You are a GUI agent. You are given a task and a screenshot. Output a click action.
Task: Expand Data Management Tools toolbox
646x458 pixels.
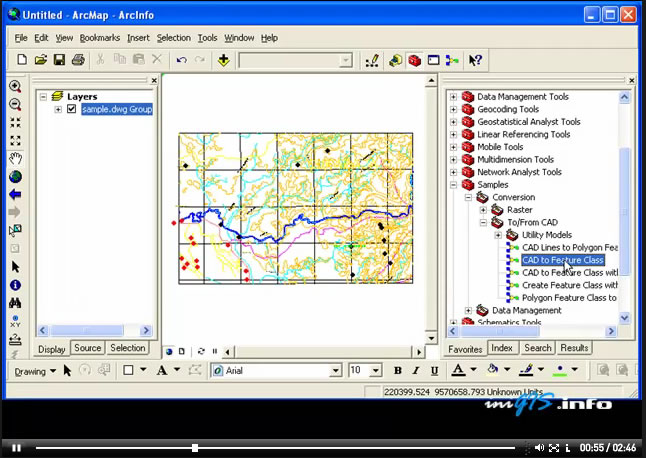[454, 97]
